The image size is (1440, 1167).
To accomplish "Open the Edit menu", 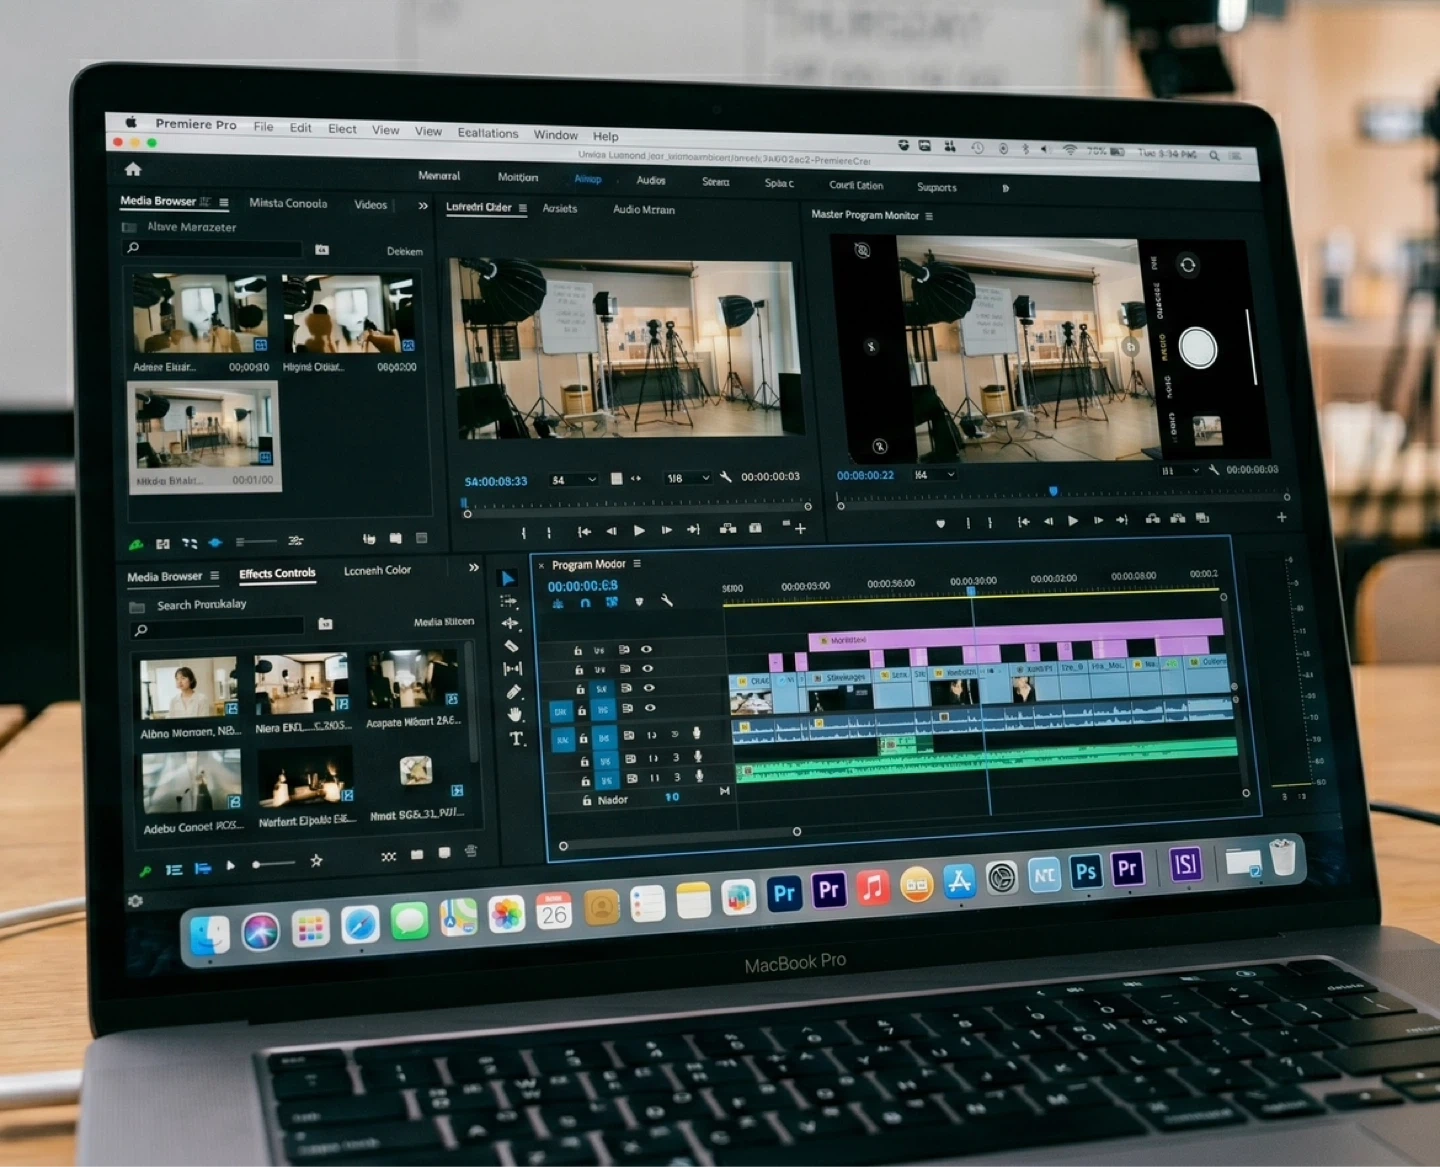I will [x=301, y=128].
